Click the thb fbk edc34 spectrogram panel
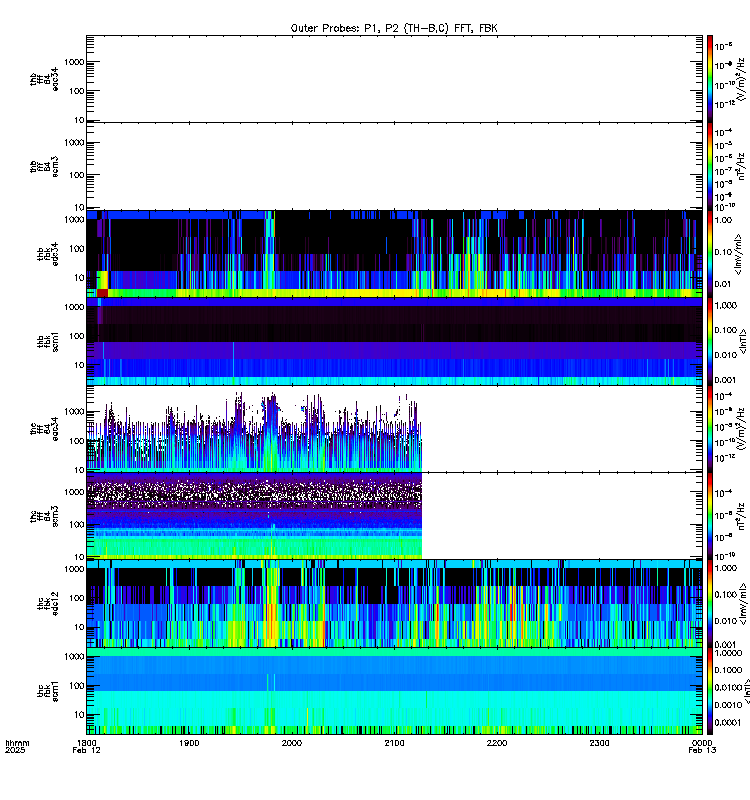Screen dimensions: 750x800 [394, 254]
